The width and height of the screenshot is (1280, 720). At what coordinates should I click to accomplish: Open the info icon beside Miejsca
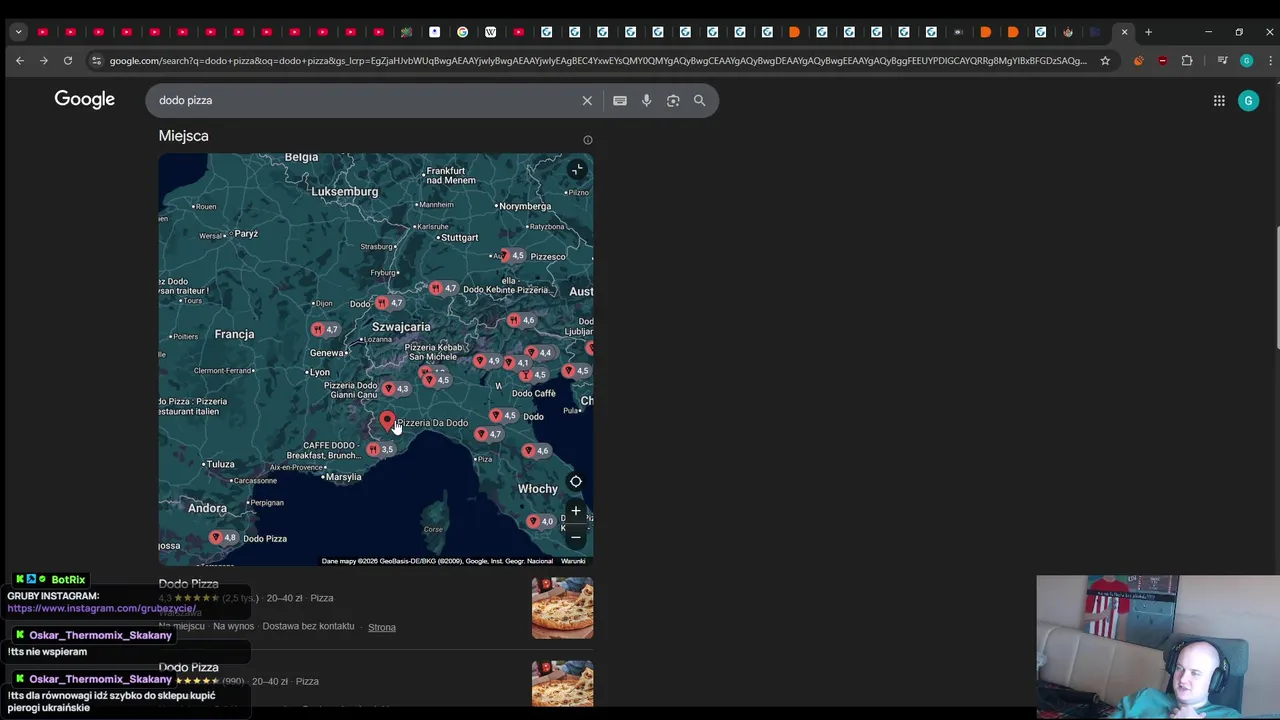tap(588, 140)
